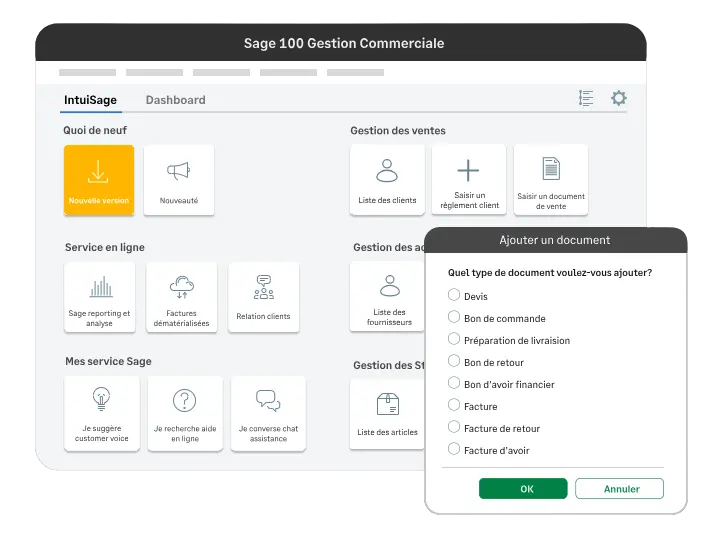
Task: Click the Quoi de neuf heading
Action: point(95,130)
